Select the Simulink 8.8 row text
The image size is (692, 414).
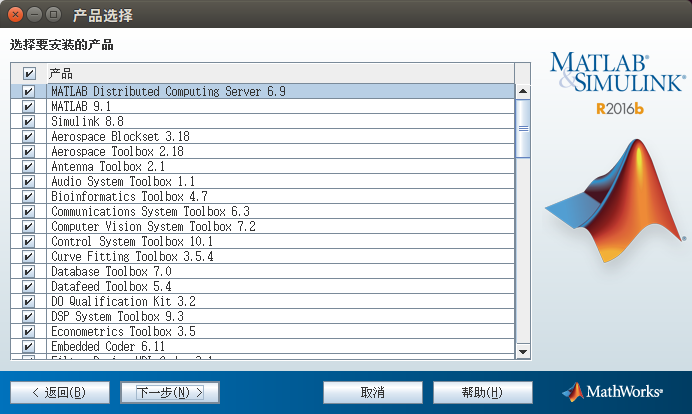tap(87, 121)
